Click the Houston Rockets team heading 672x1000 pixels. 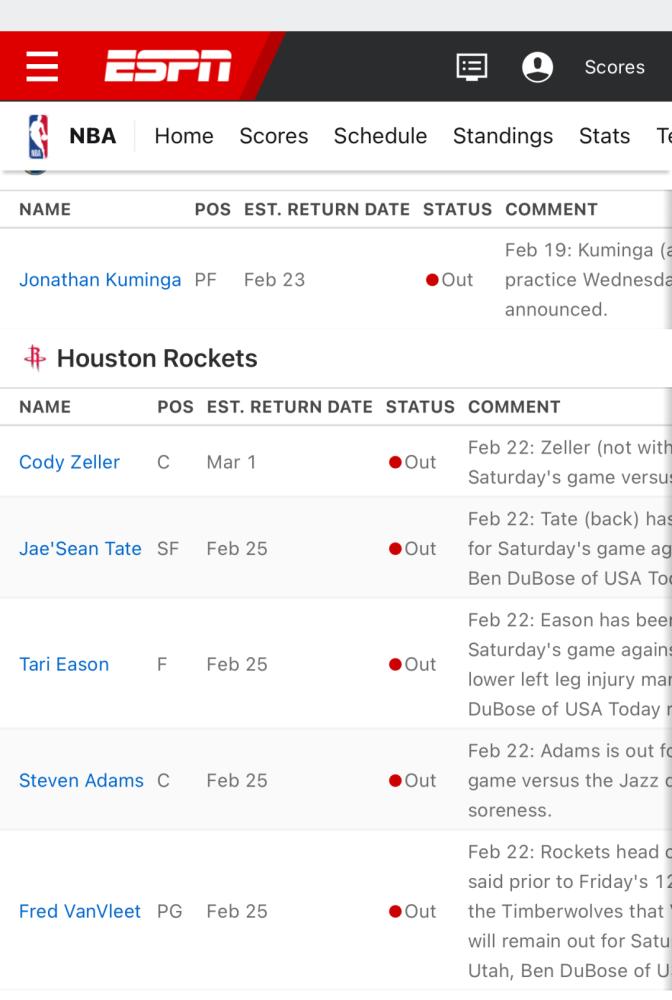157,358
